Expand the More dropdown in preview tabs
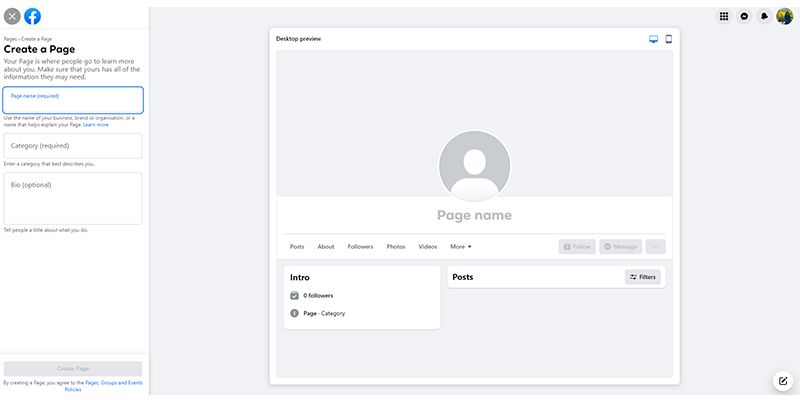The height and width of the screenshot is (400, 800). tap(460, 246)
